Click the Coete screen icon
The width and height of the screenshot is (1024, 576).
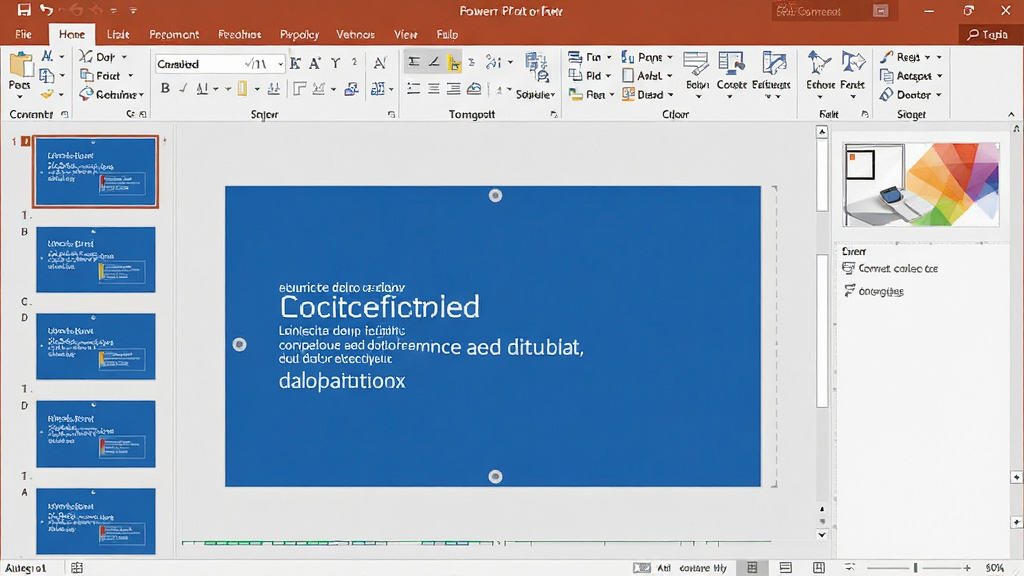tap(731, 63)
